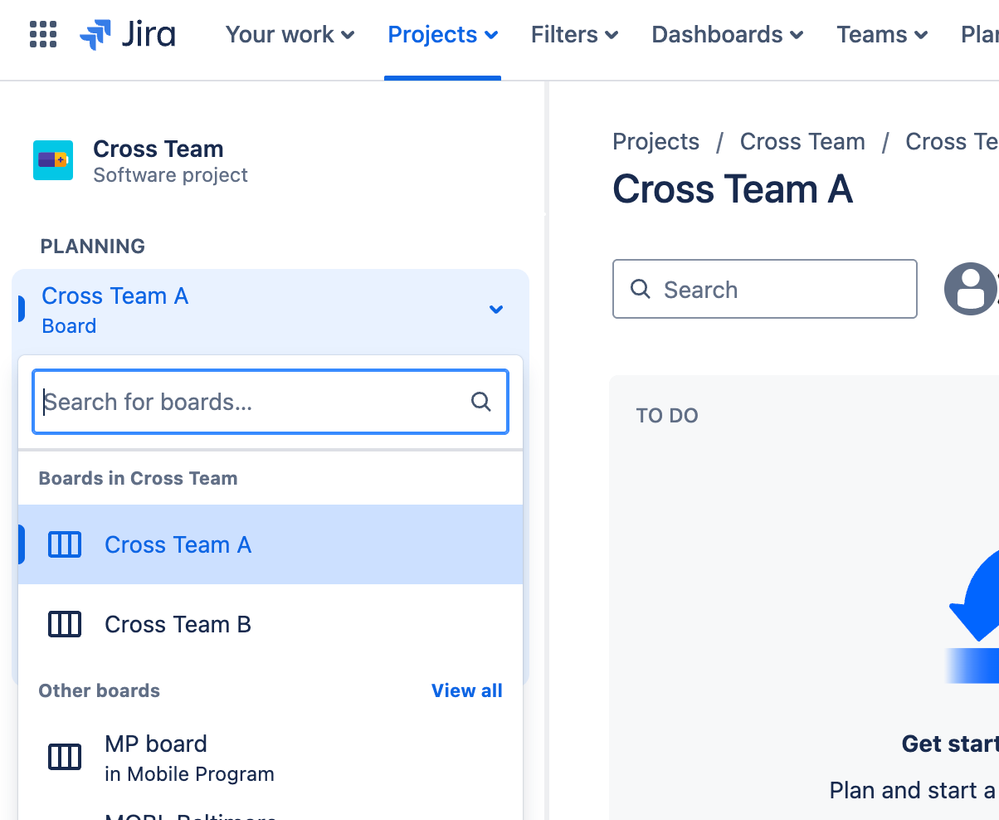Collapse the Cross Team A board switcher

tap(271, 310)
